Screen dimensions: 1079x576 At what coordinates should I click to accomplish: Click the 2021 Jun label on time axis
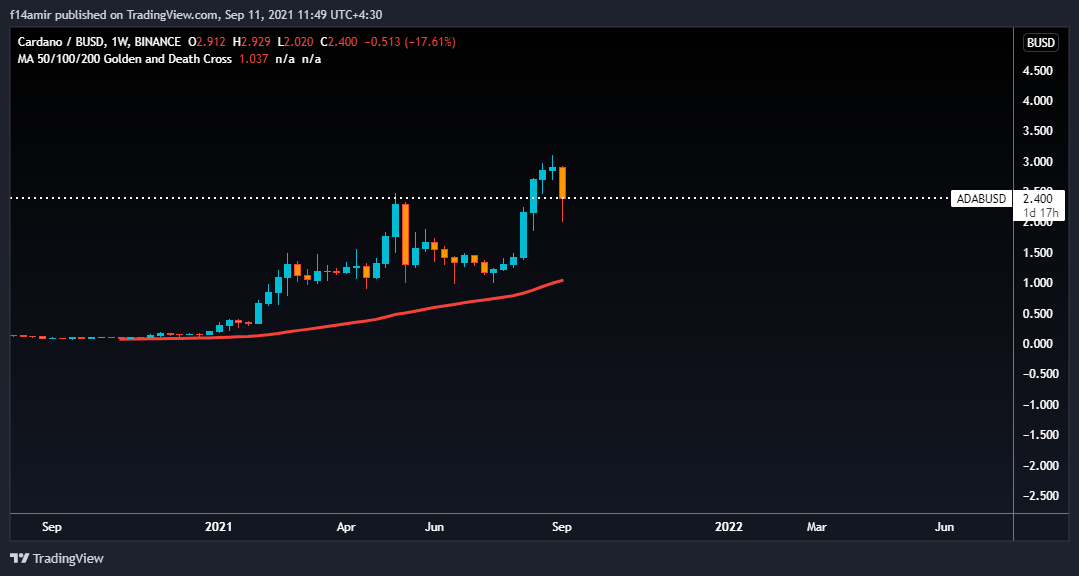435,527
